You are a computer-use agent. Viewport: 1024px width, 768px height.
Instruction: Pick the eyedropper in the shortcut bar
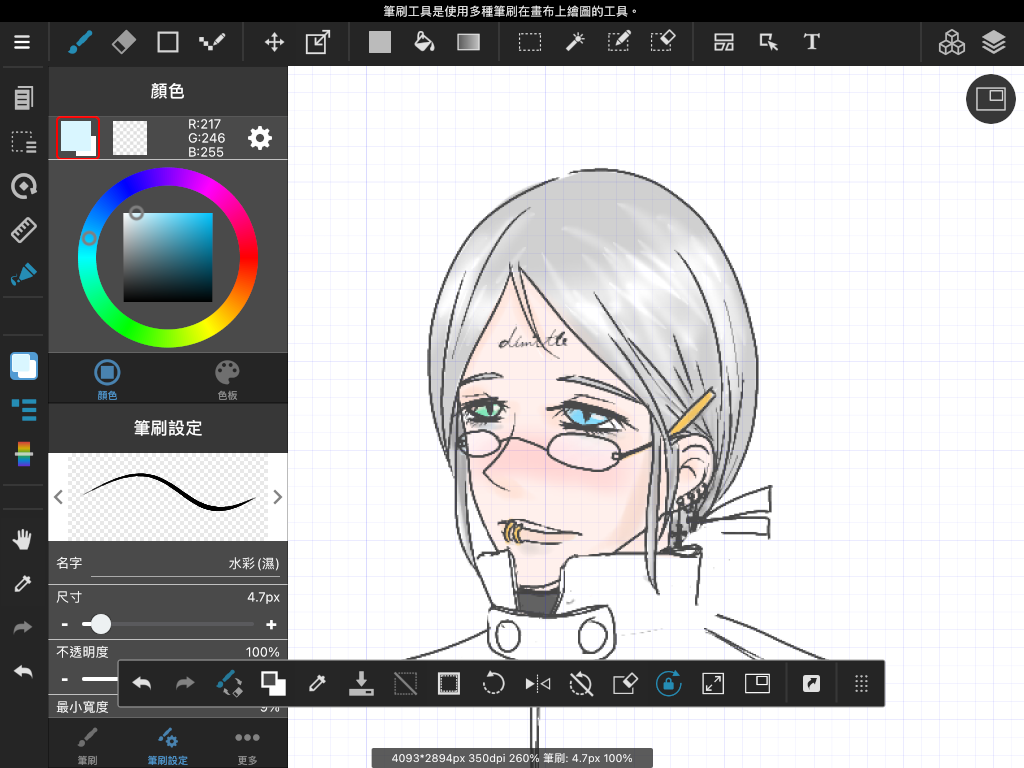317,684
